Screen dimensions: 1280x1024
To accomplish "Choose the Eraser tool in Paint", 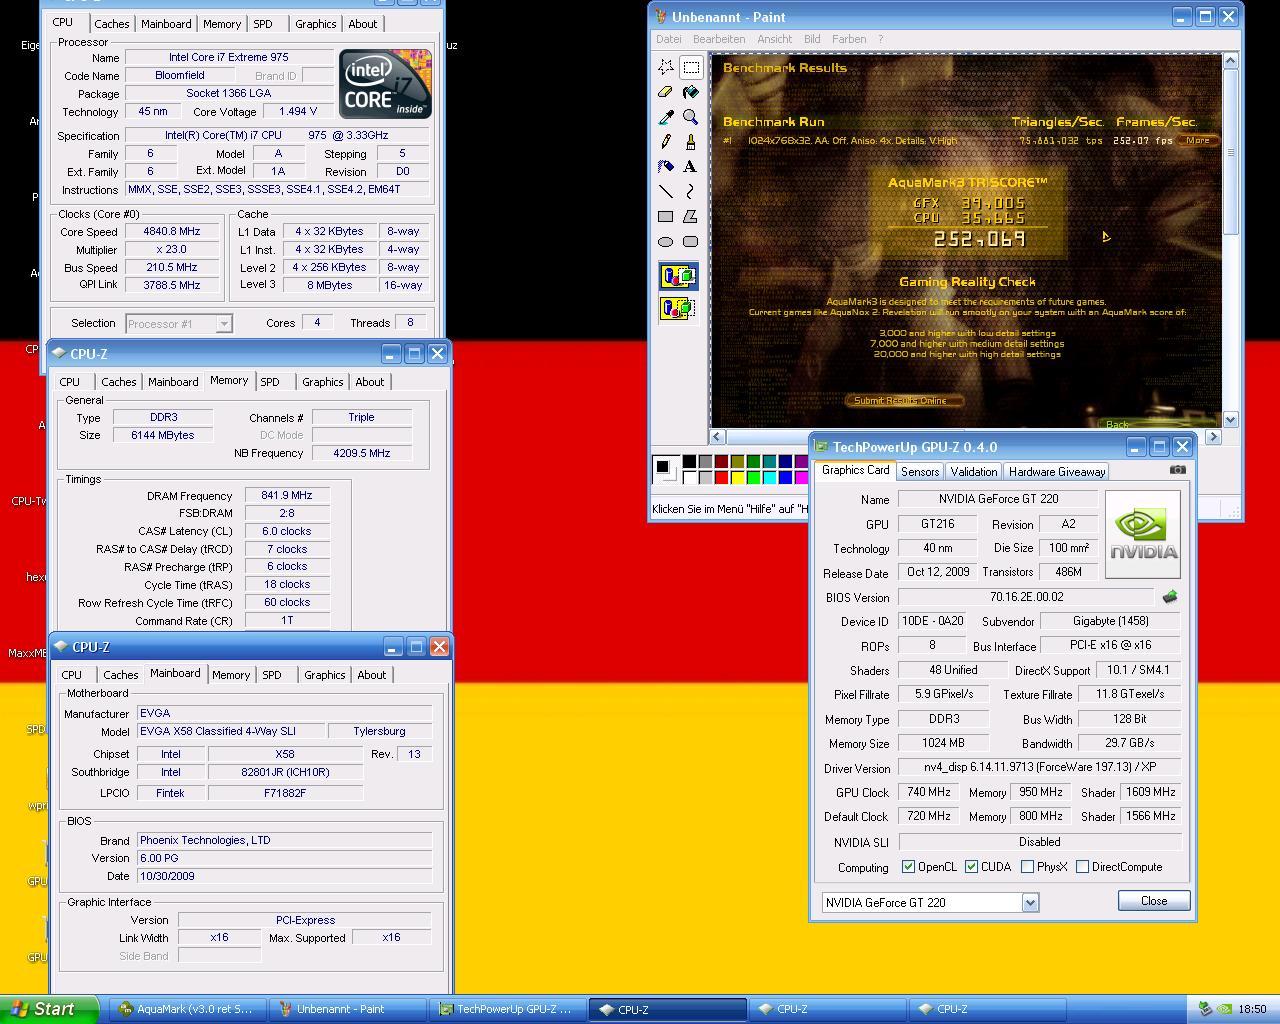I will pyautogui.click(x=666, y=92).
